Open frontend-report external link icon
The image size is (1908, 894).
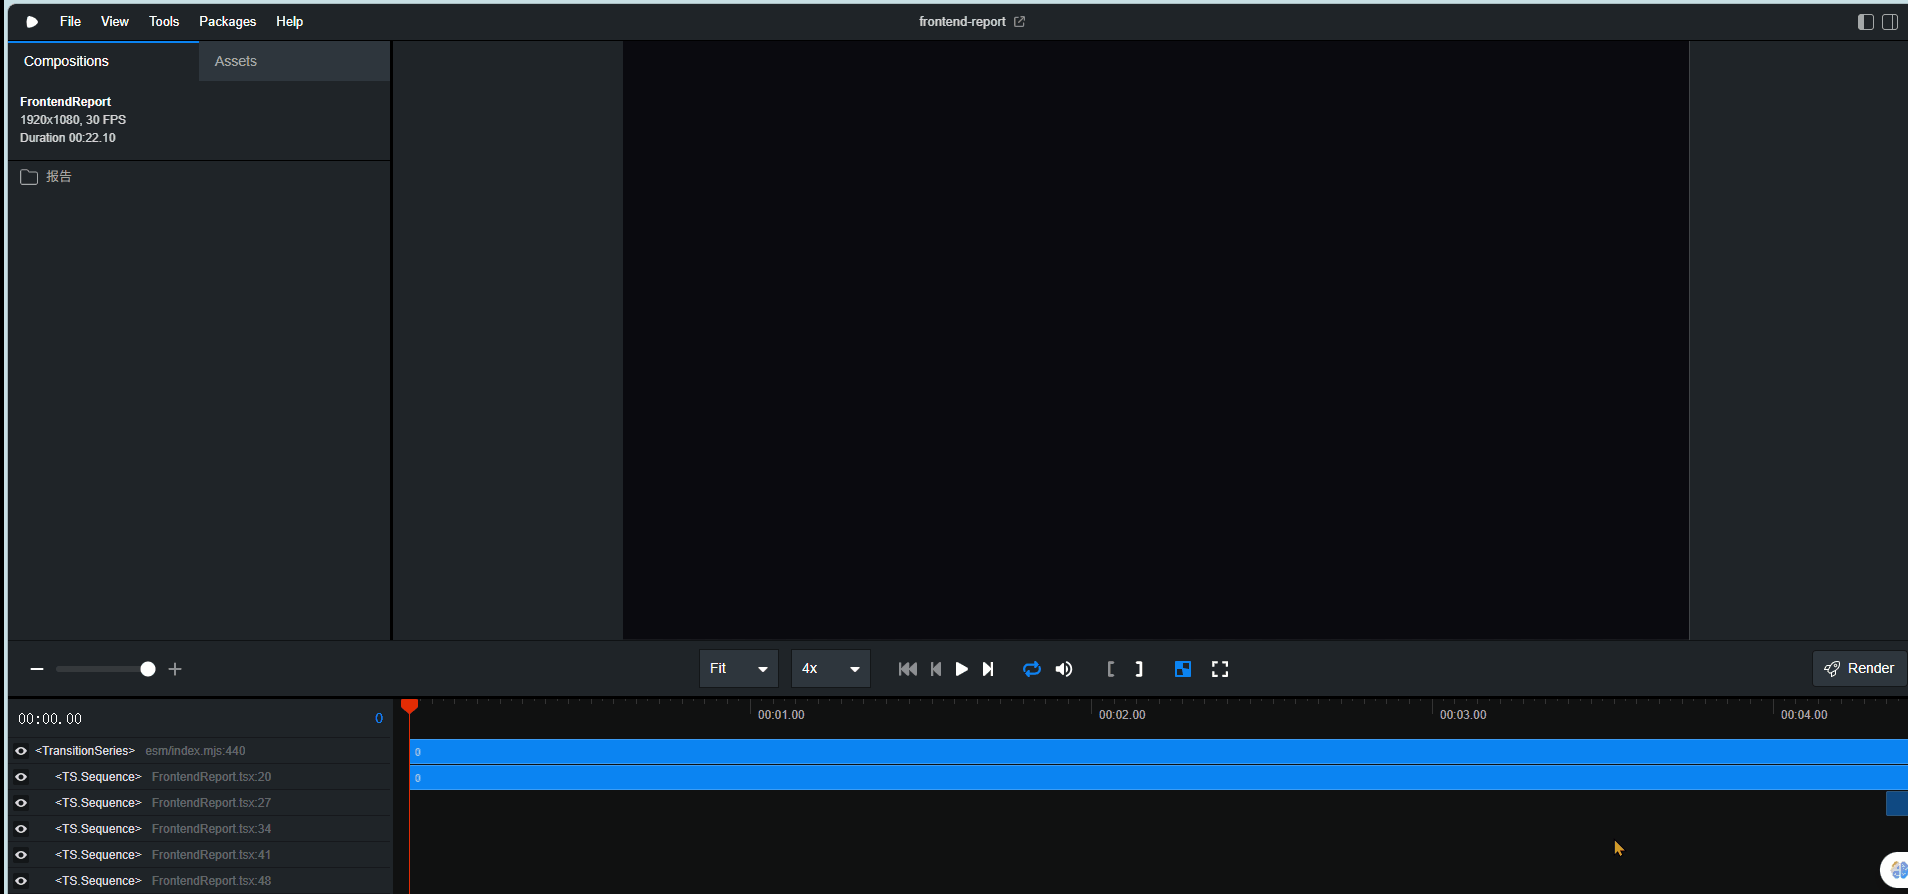point(1020,22)
